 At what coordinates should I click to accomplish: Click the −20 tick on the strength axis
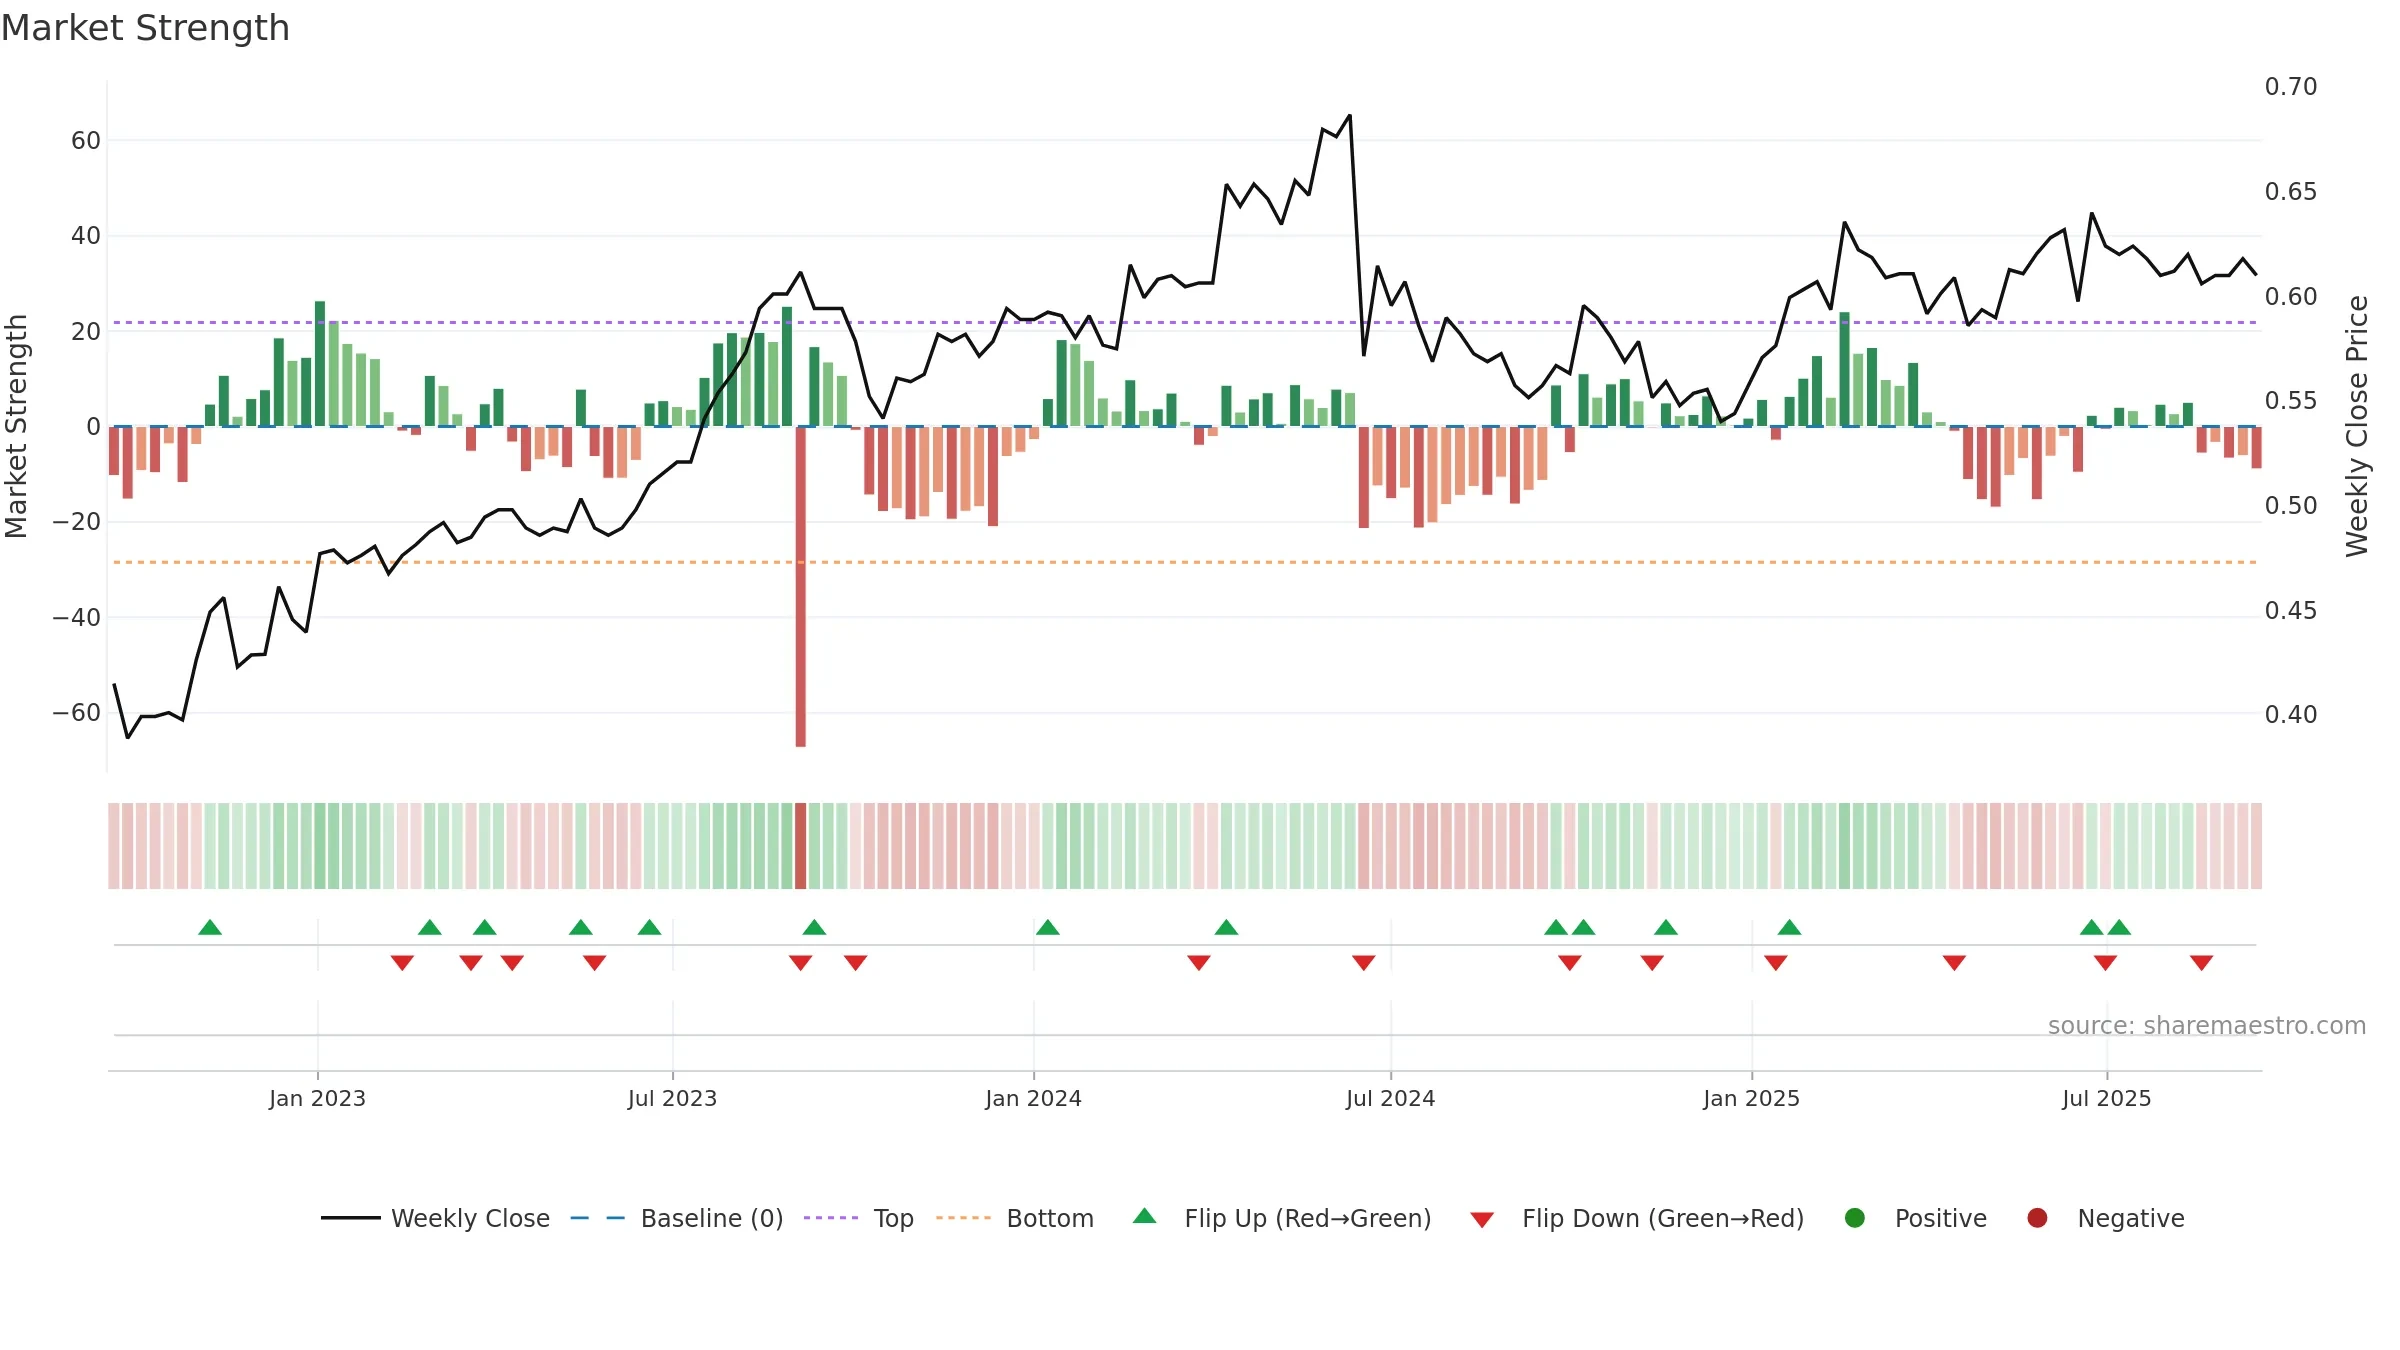click(77, 522)
